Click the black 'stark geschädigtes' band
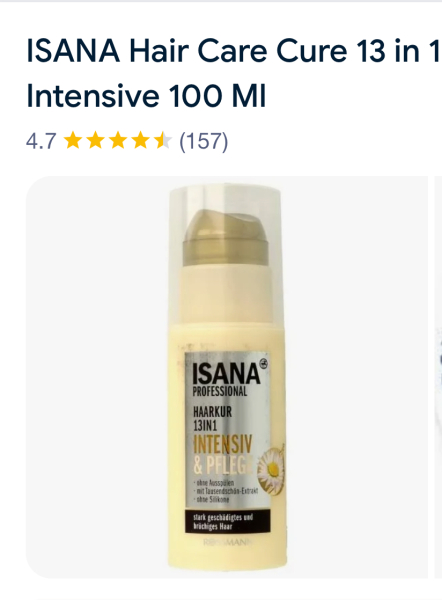This screenshot has height=600, width=442. click(227, 522)
